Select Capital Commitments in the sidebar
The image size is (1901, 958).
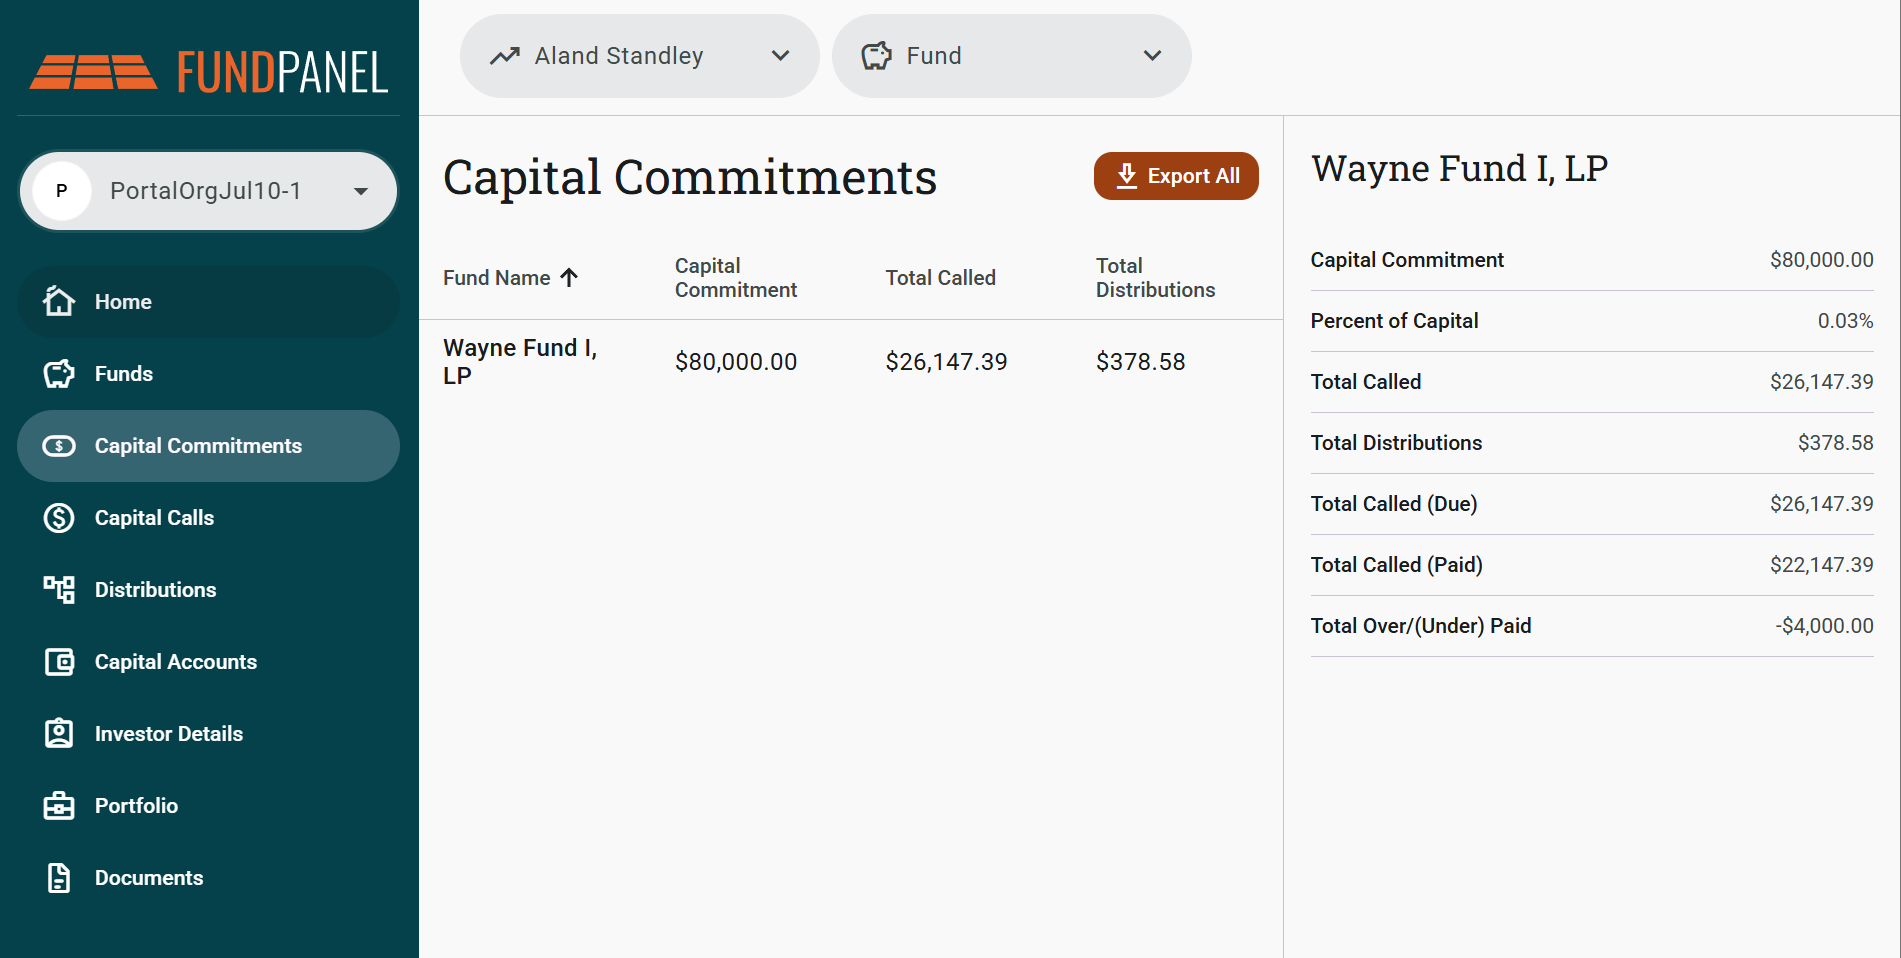tap(208, 446)
